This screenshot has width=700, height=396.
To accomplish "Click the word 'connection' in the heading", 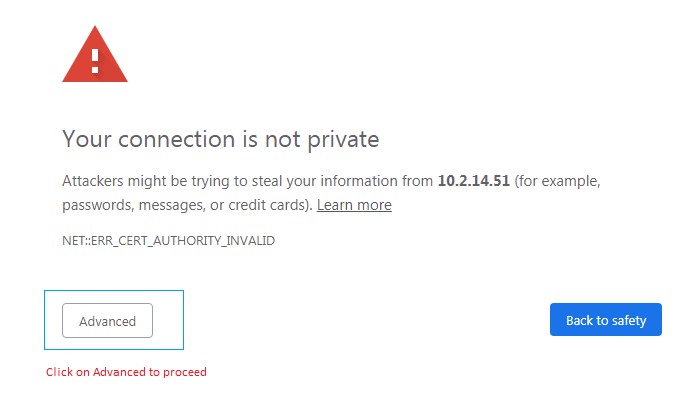I will point(176,139).
